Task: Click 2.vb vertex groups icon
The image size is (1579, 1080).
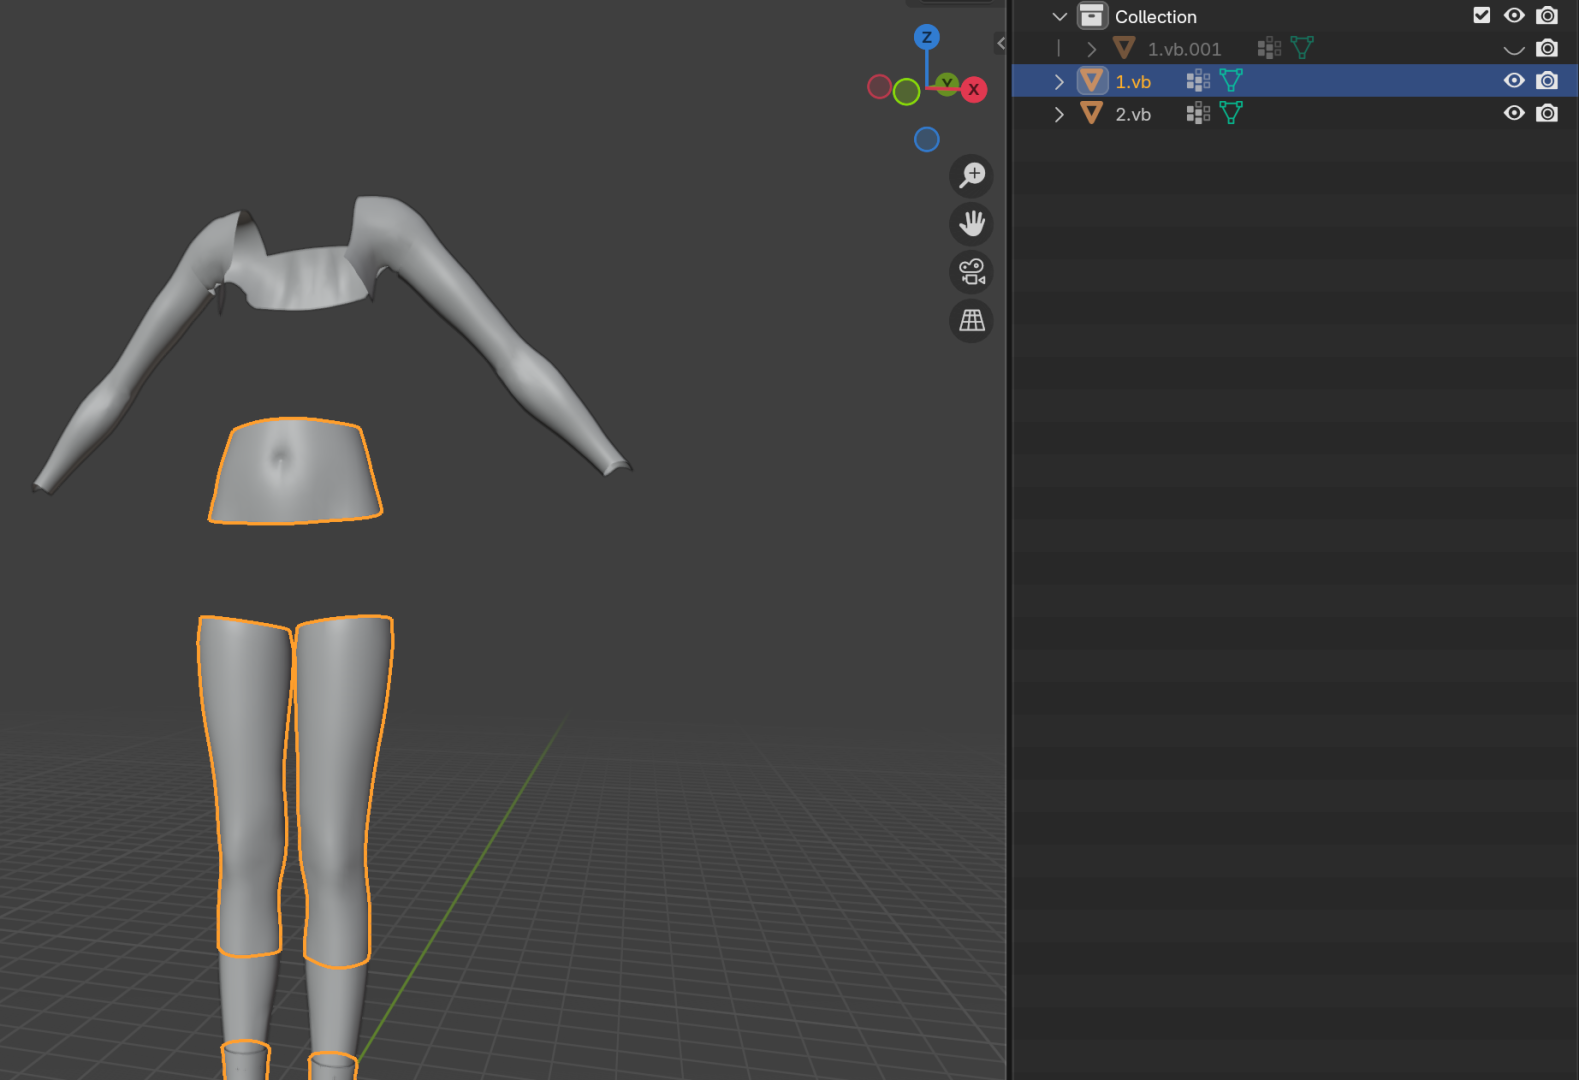Action: pos(1198,113)
